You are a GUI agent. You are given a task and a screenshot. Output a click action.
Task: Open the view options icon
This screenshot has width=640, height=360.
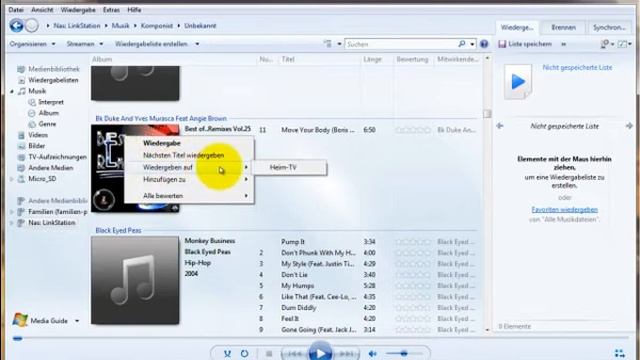tap(328, 44)
